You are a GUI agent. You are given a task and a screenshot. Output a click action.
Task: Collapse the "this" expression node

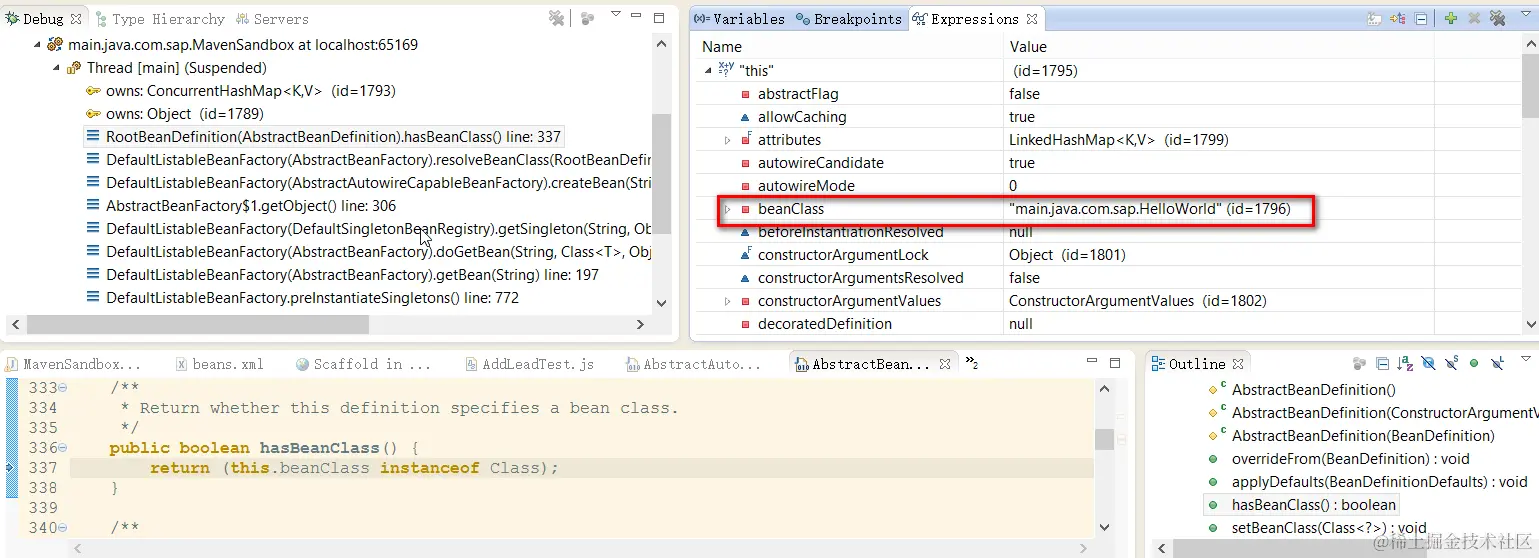pos(708,70)
